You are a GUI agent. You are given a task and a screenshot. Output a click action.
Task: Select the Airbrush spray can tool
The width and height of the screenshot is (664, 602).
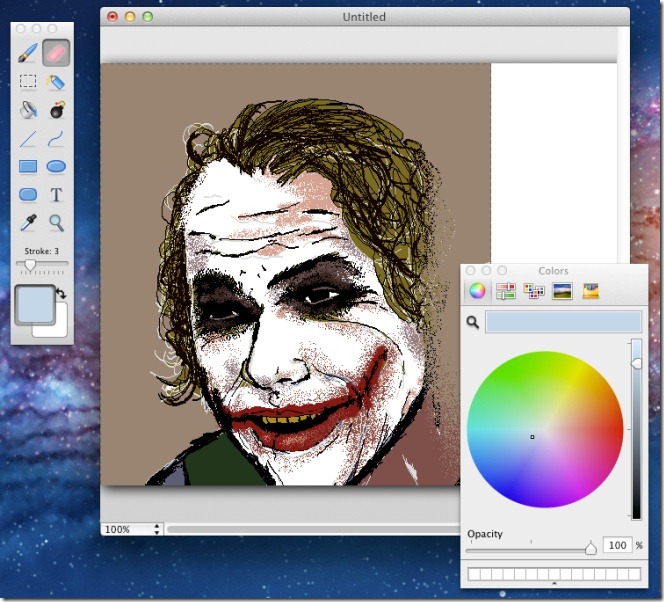[56, 81]
